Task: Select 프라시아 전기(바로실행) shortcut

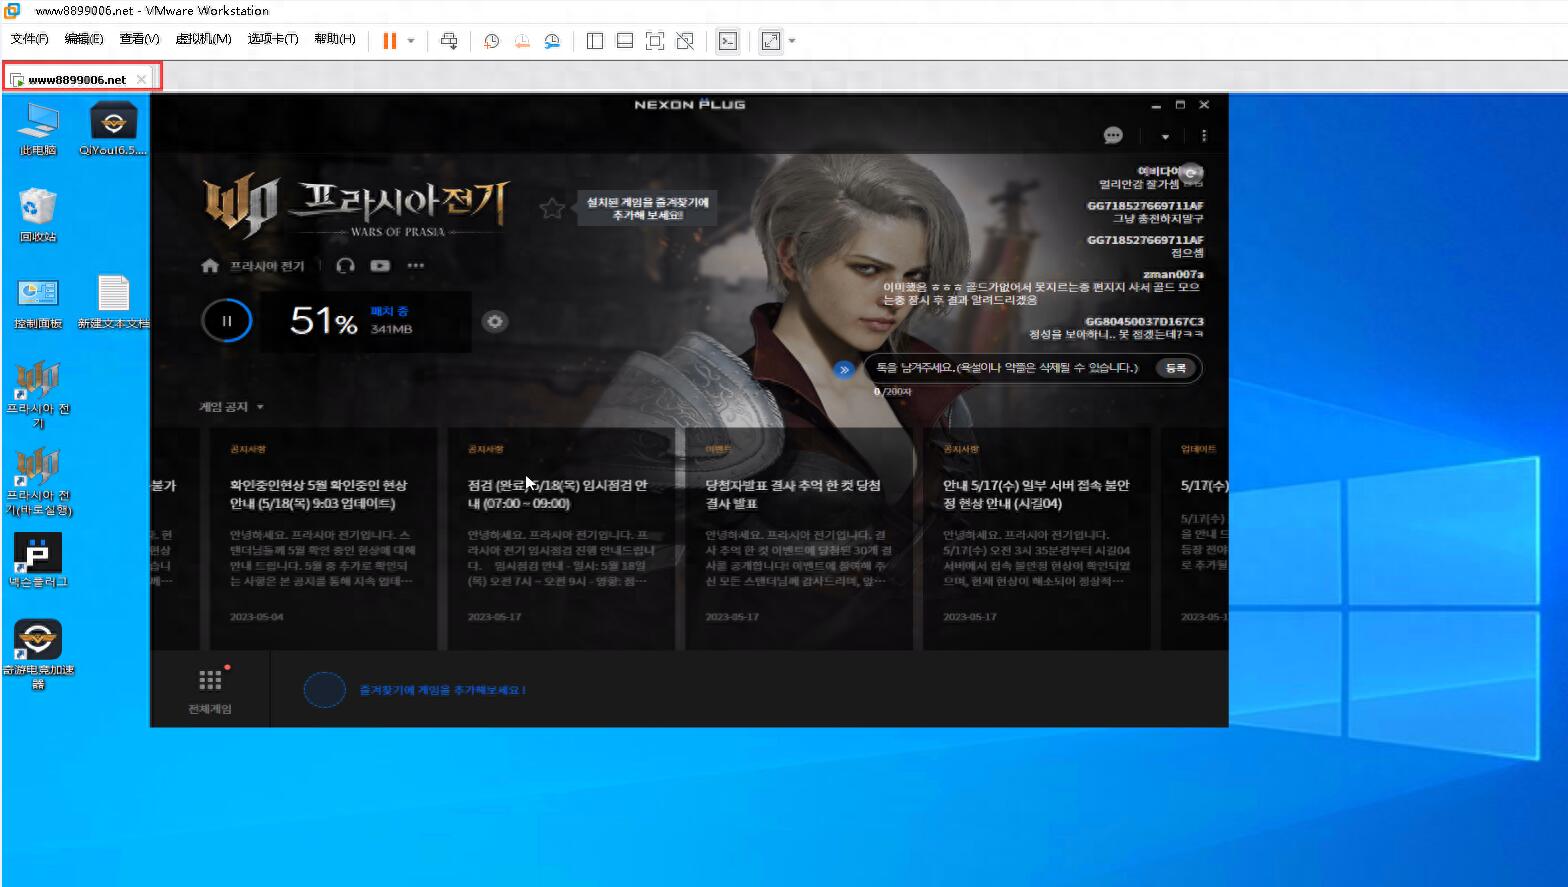Action: coord(38,481)
